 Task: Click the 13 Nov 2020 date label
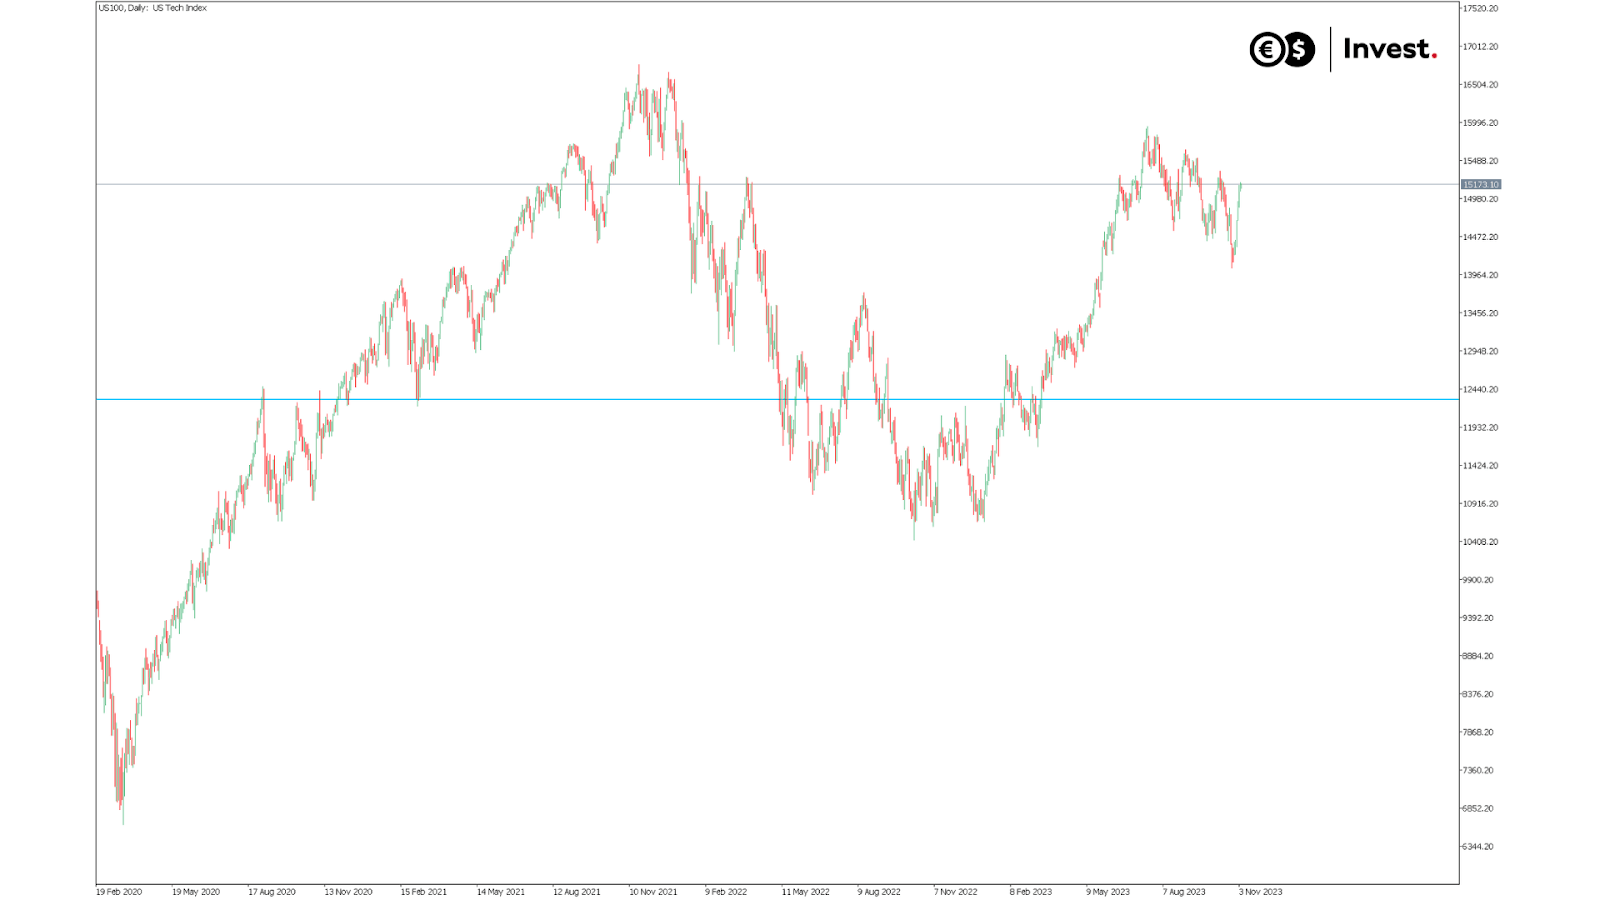tap(348, 892)
